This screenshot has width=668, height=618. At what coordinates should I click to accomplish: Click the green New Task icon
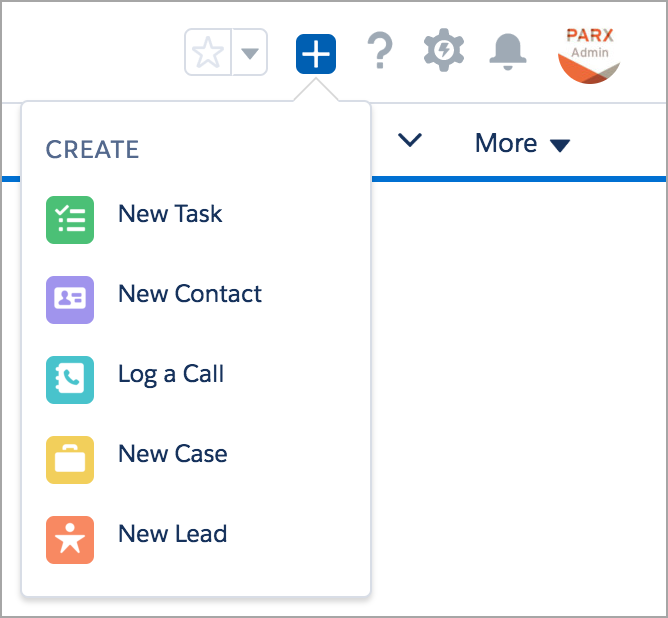click(70, 220)
